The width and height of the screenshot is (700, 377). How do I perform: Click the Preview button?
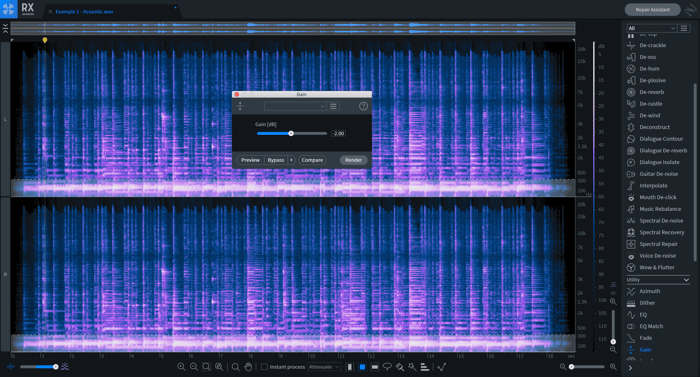tap(250, 160)
